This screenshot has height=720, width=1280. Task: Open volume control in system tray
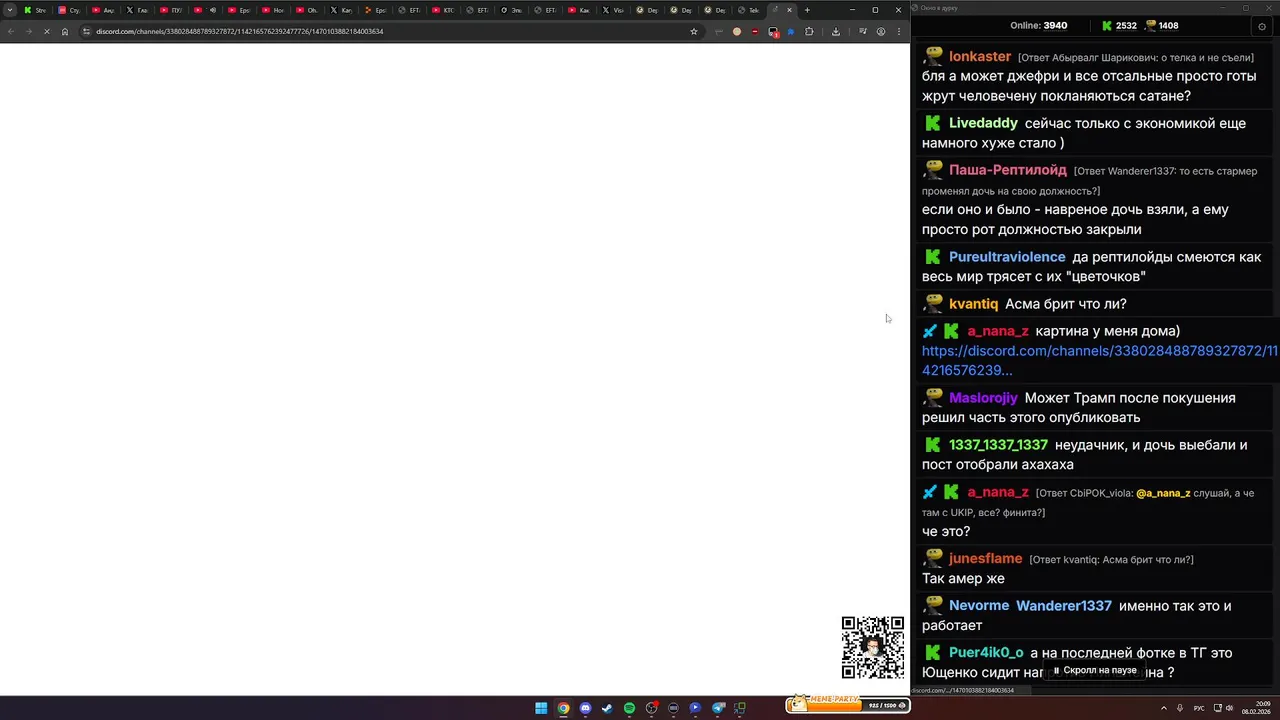(1229, 708)
